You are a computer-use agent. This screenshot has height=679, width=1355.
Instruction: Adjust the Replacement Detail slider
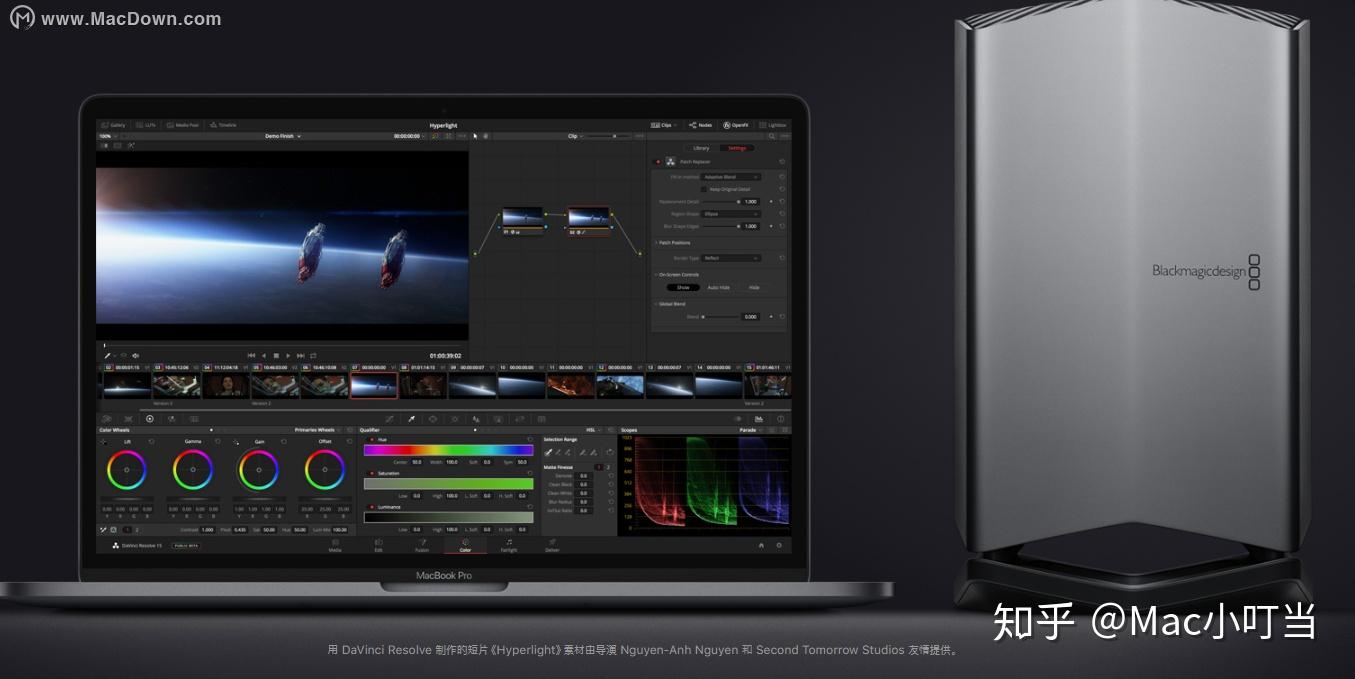coord(721,202)
